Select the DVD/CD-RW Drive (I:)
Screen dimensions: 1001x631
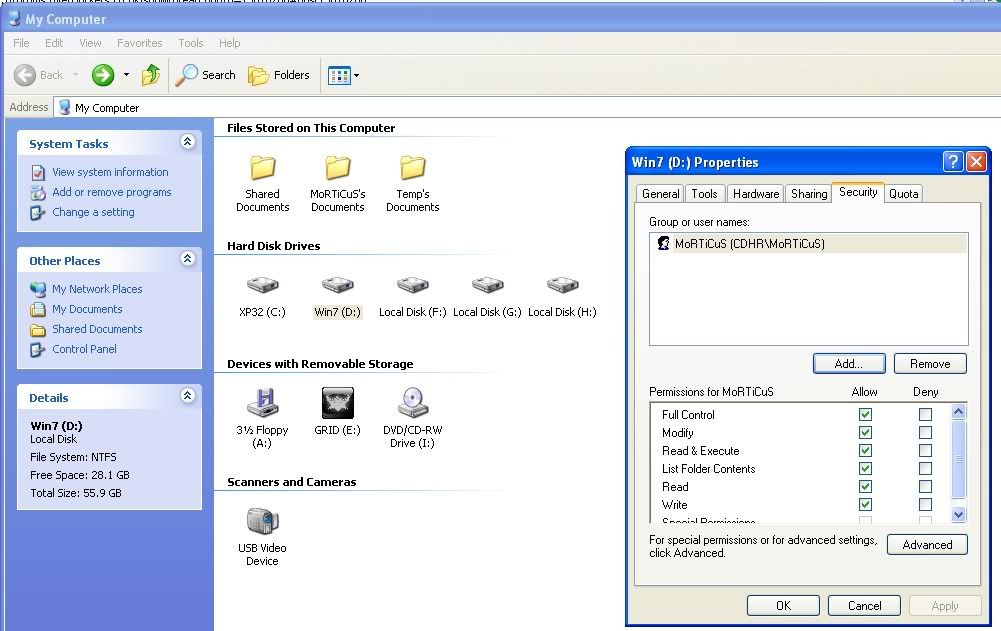point(412,418)
